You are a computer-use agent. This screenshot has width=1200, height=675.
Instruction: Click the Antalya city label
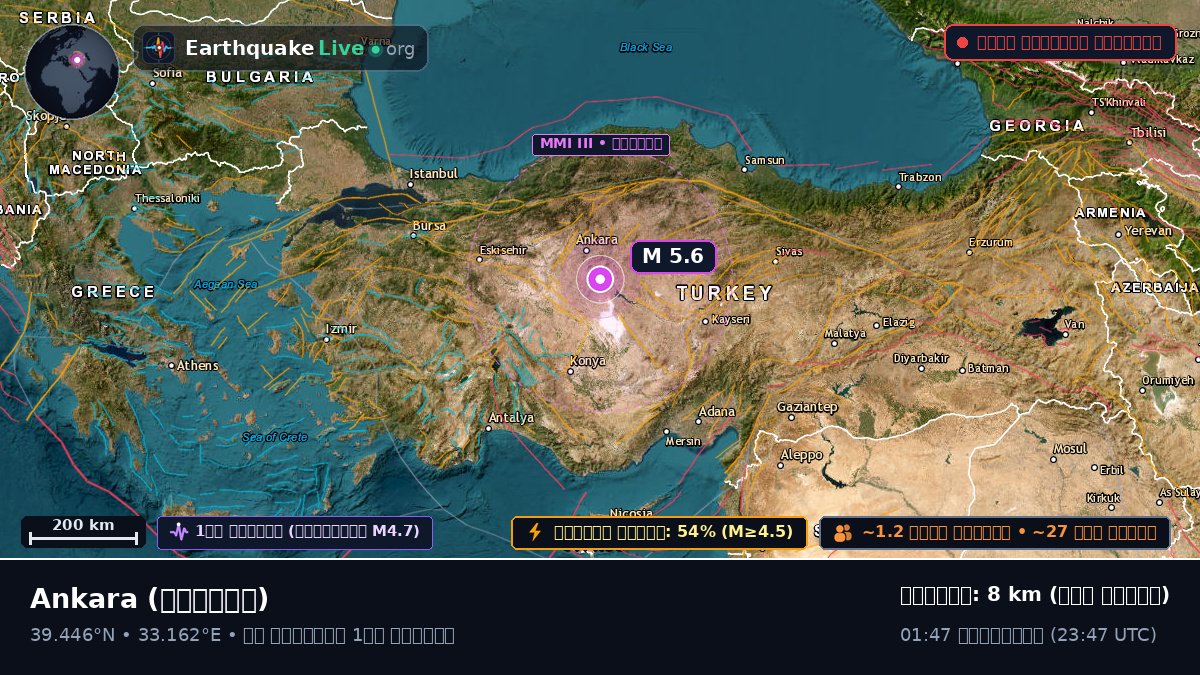tap(511, 418)
